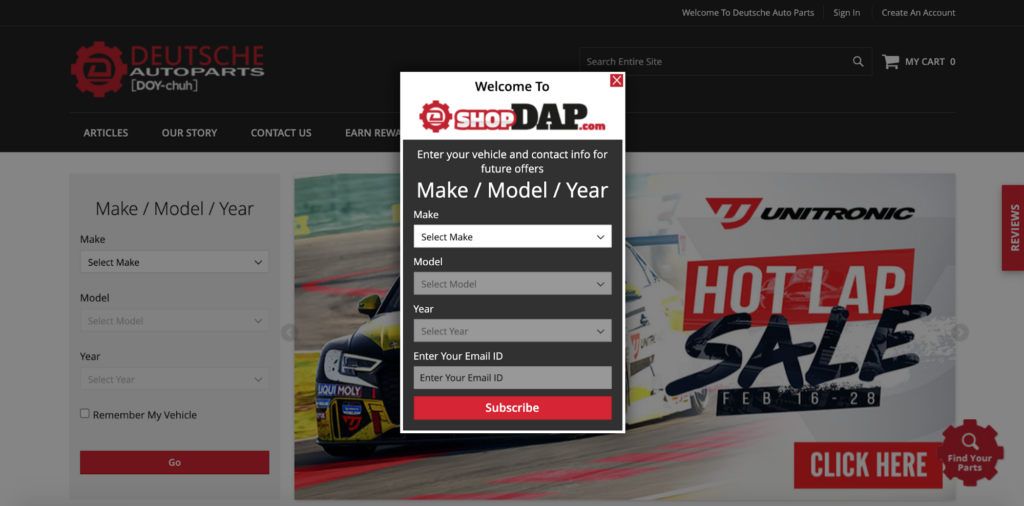The height and width of the screenshot is (506, 1024).
Task: Expand the popup Select Make dropdown
Action: point(512,237)
